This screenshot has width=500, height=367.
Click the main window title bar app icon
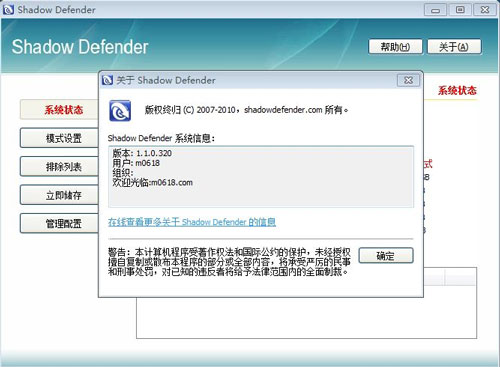coord(8,9)
